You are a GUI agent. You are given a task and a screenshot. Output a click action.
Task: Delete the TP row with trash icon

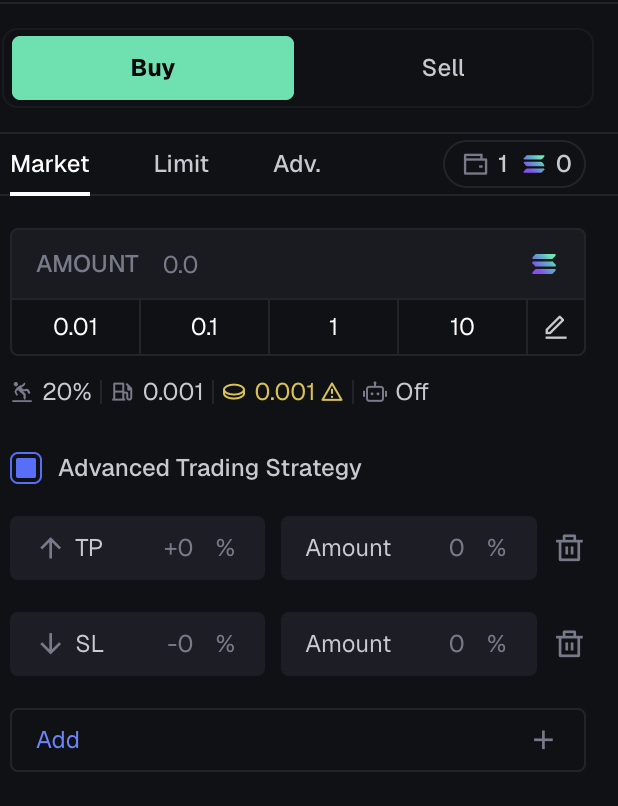tap(569, 548)
